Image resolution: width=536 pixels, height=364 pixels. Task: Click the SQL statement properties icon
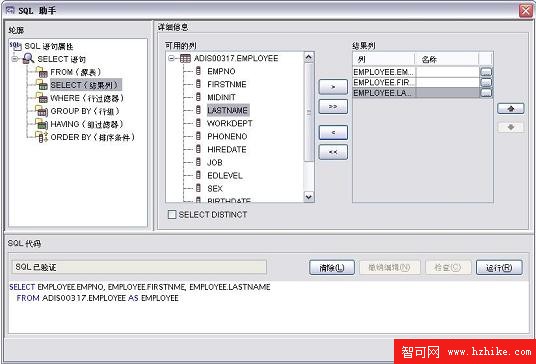[15, 46]
